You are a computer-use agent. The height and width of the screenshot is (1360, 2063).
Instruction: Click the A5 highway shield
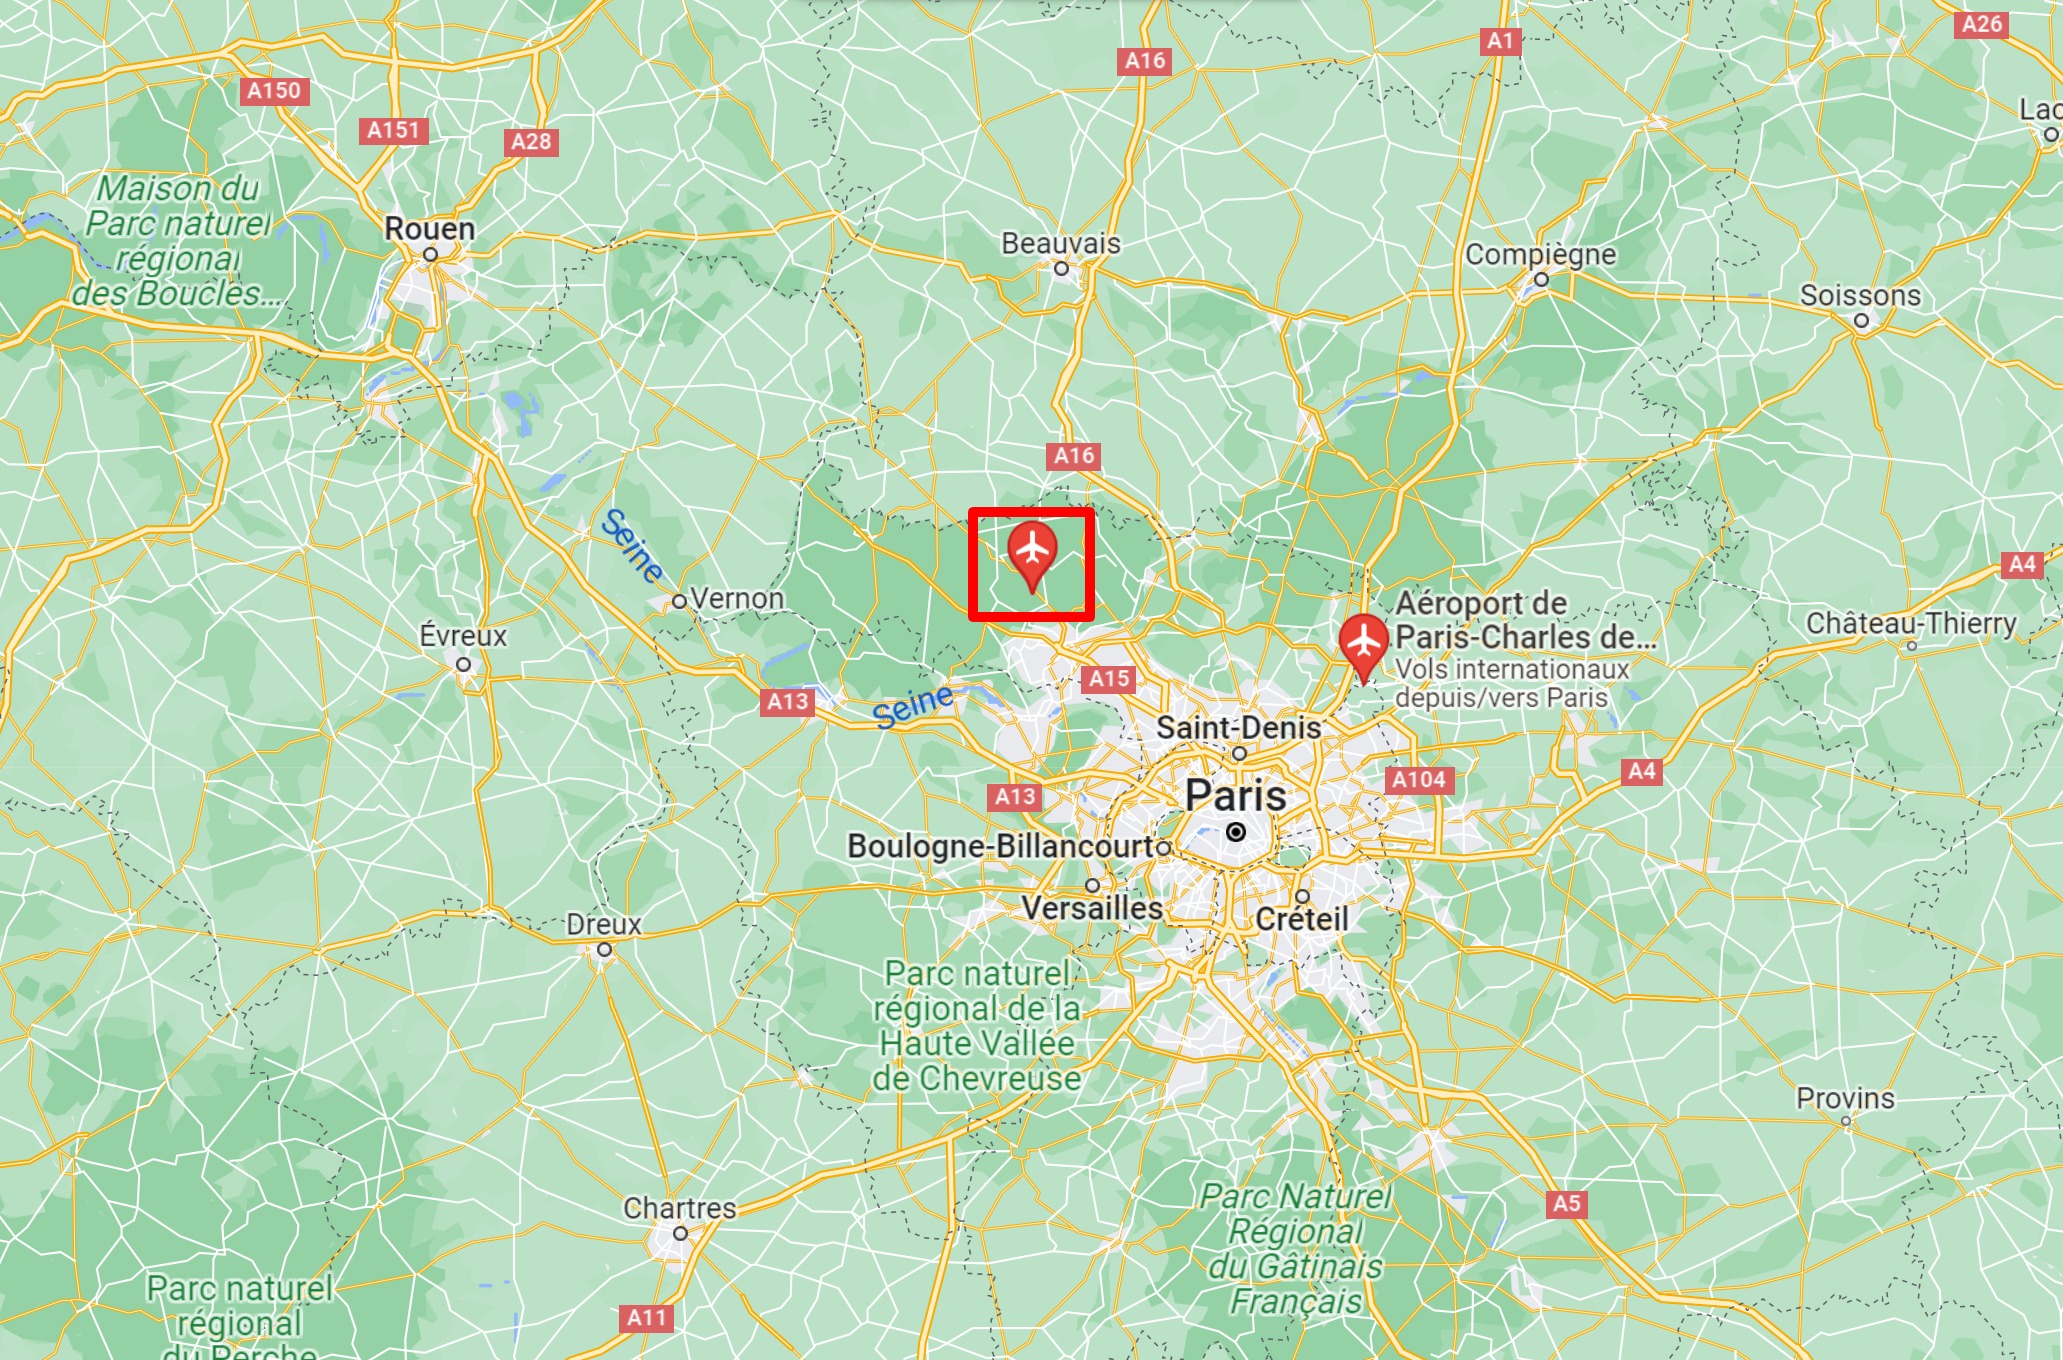click(1567, 1204)
